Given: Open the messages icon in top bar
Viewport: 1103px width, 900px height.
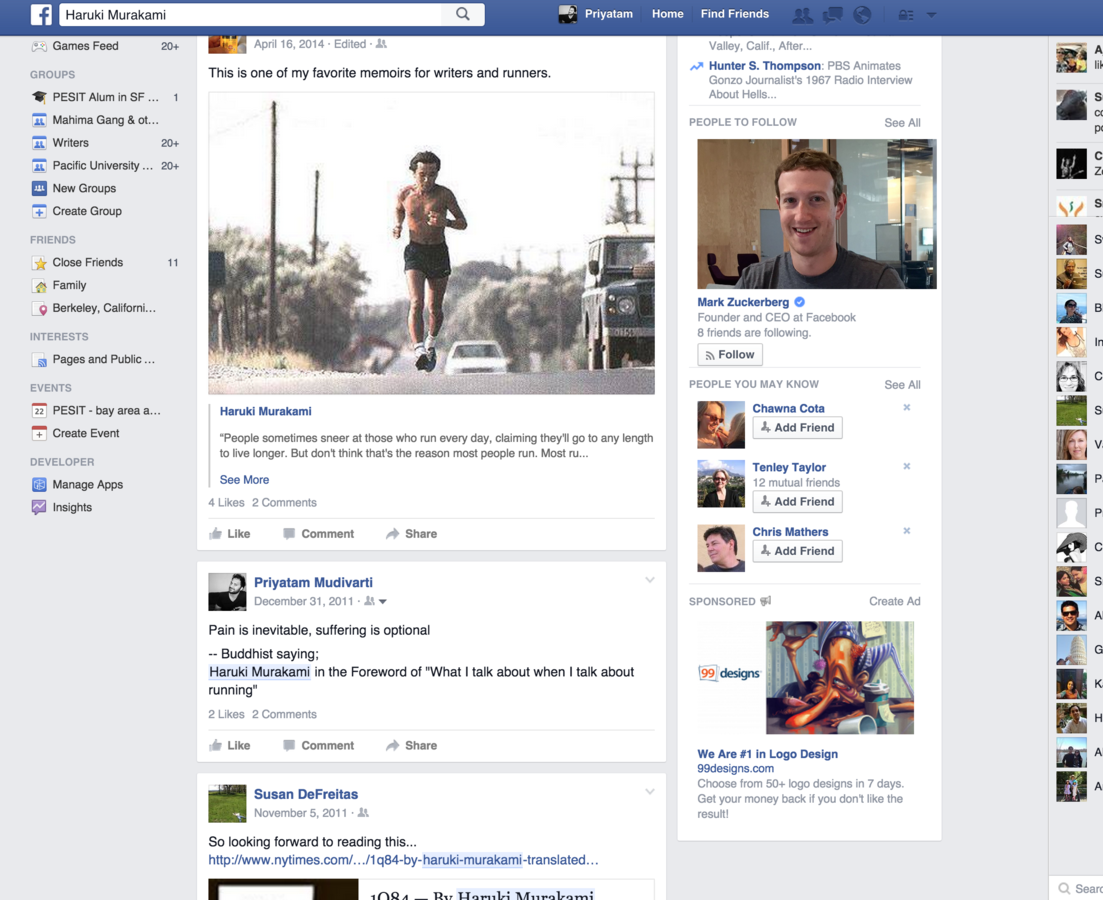Looking at the screenshot, I should (833, 15).
